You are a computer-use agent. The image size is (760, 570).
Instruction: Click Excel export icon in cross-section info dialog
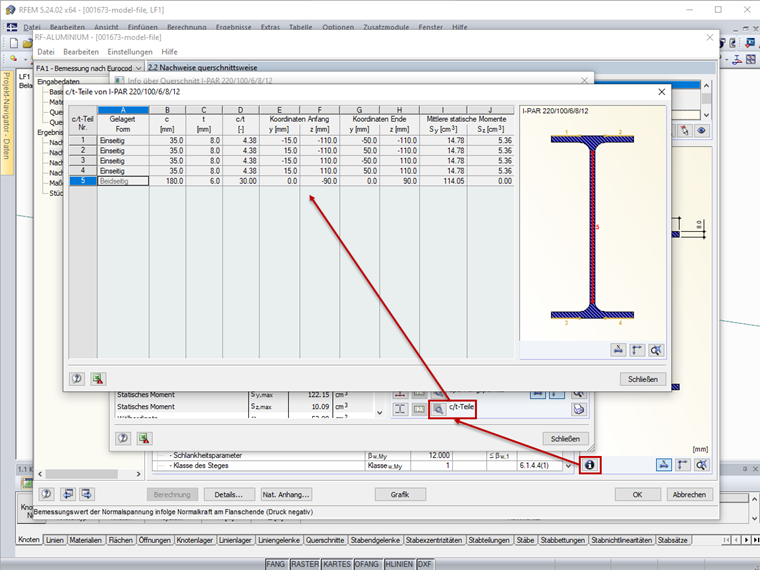pyautogui.click(x=144, y=438)
